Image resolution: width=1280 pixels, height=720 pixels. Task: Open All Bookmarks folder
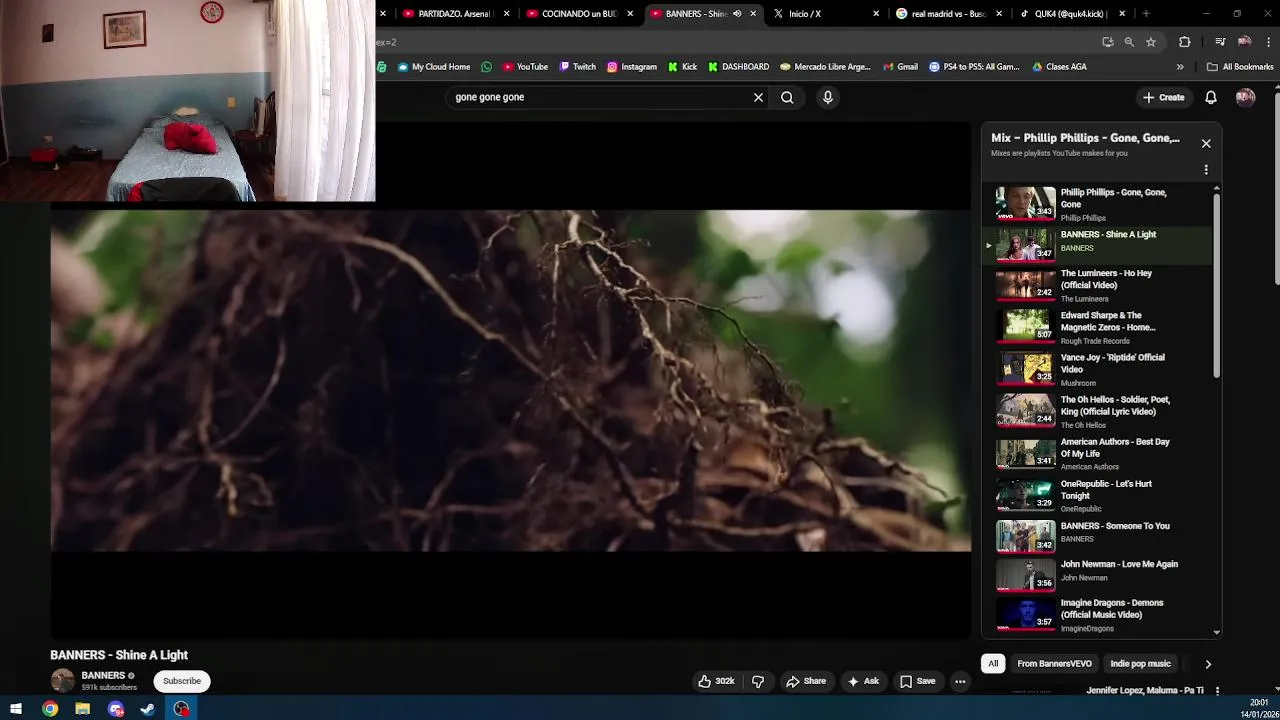1240,67
